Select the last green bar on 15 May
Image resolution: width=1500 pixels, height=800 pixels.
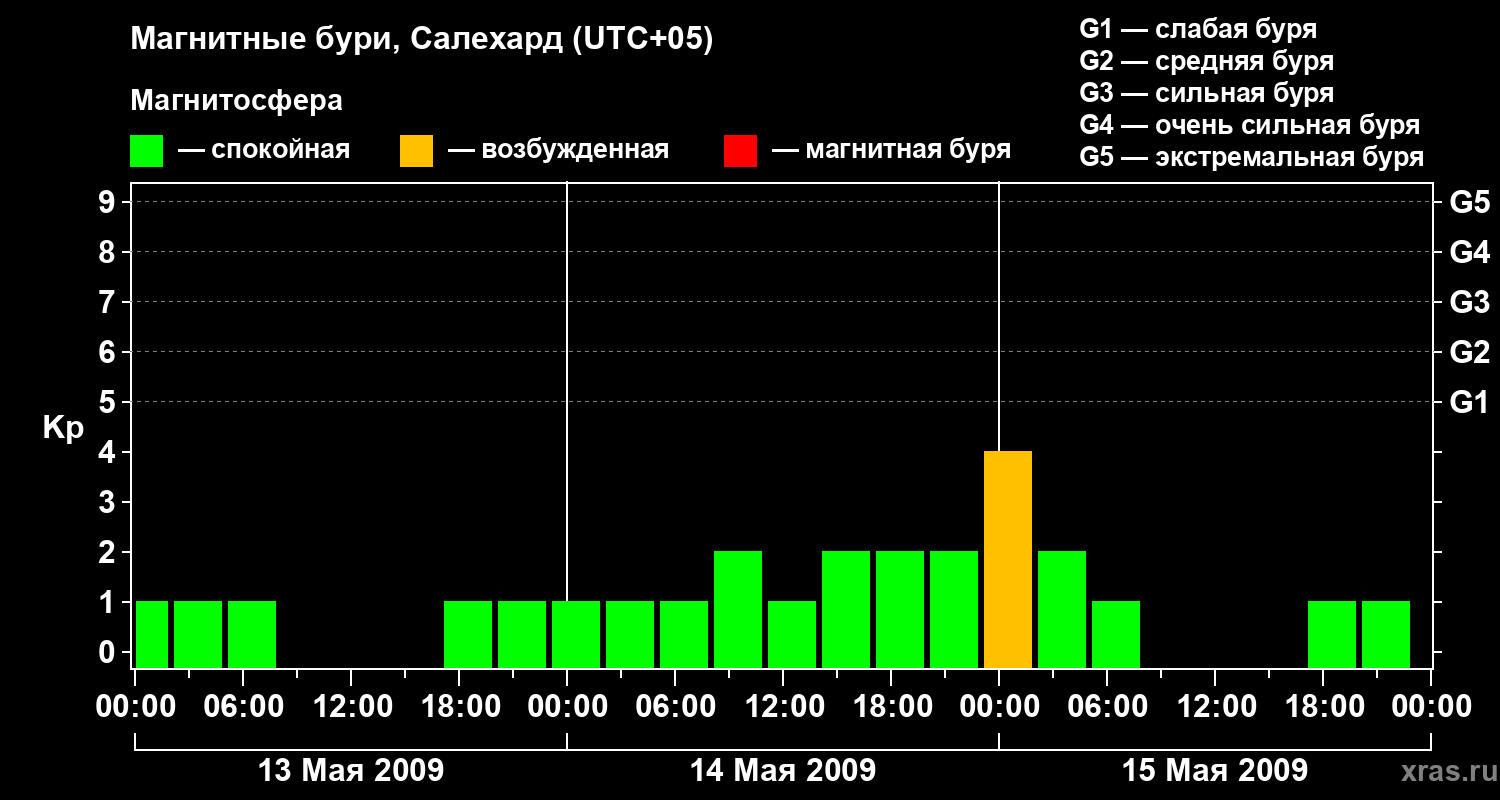click(1385, 634)
